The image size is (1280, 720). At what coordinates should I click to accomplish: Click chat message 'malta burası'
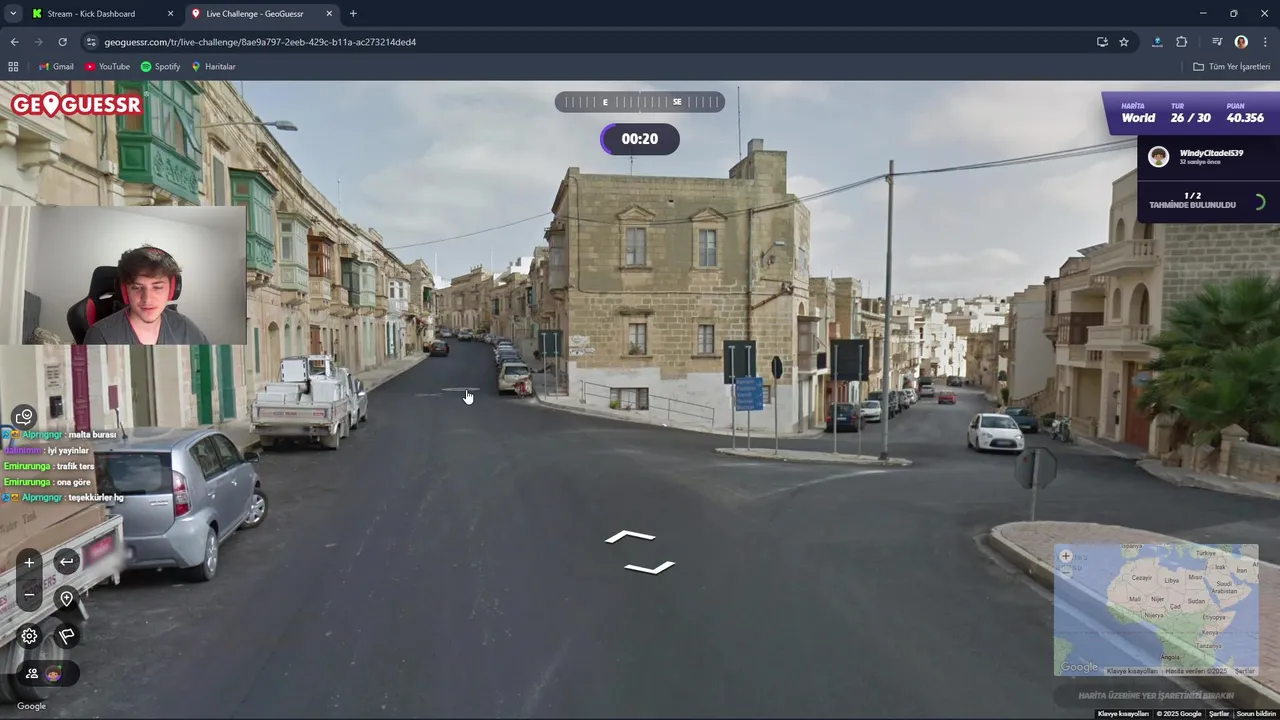pyautogui.click(x=92, y=435)
